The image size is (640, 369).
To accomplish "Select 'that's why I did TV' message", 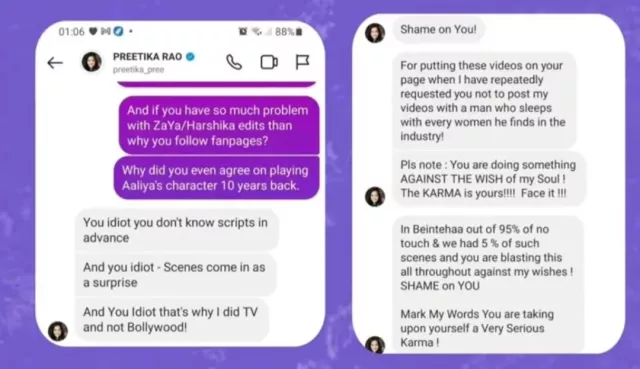I will click(172, 319).
